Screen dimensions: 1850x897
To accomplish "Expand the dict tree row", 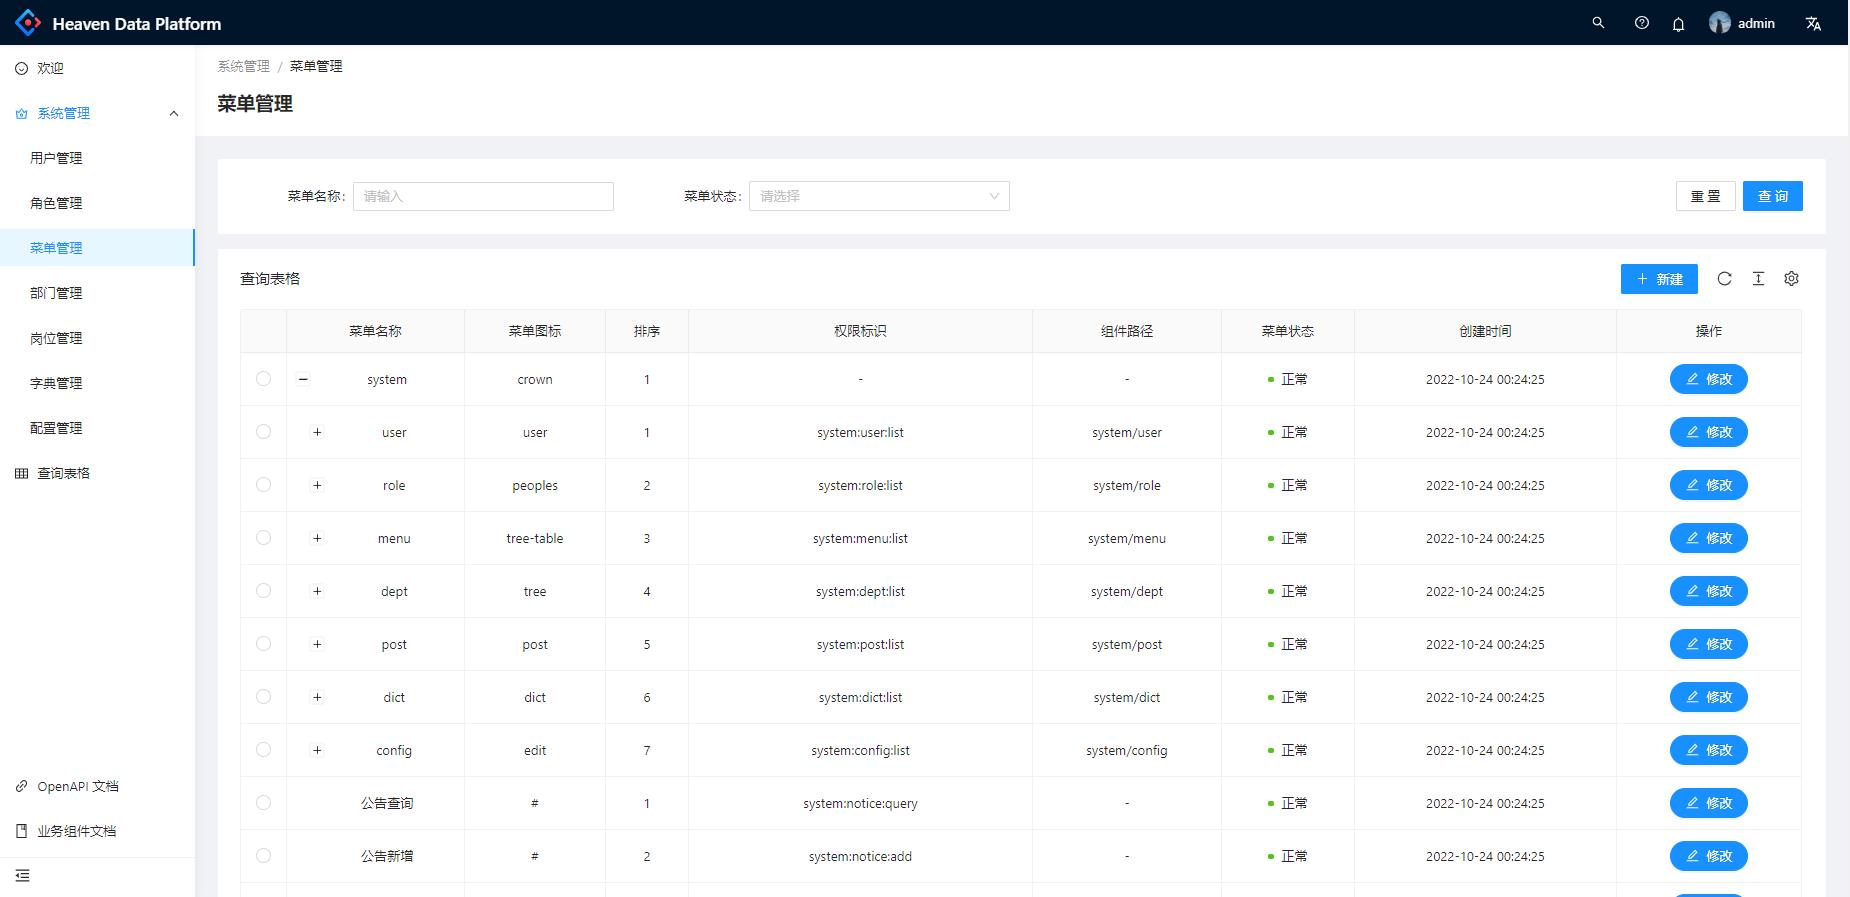I will [x=317, y=697].
